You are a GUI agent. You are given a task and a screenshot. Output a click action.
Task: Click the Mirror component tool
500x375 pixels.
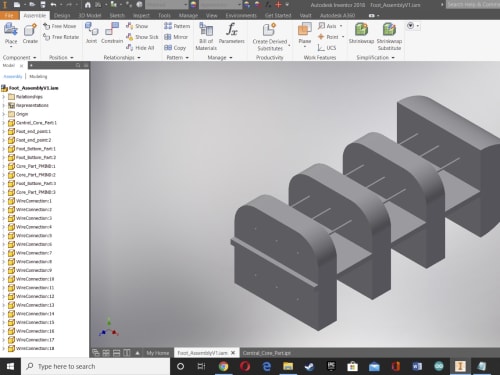tap(176, 37)
